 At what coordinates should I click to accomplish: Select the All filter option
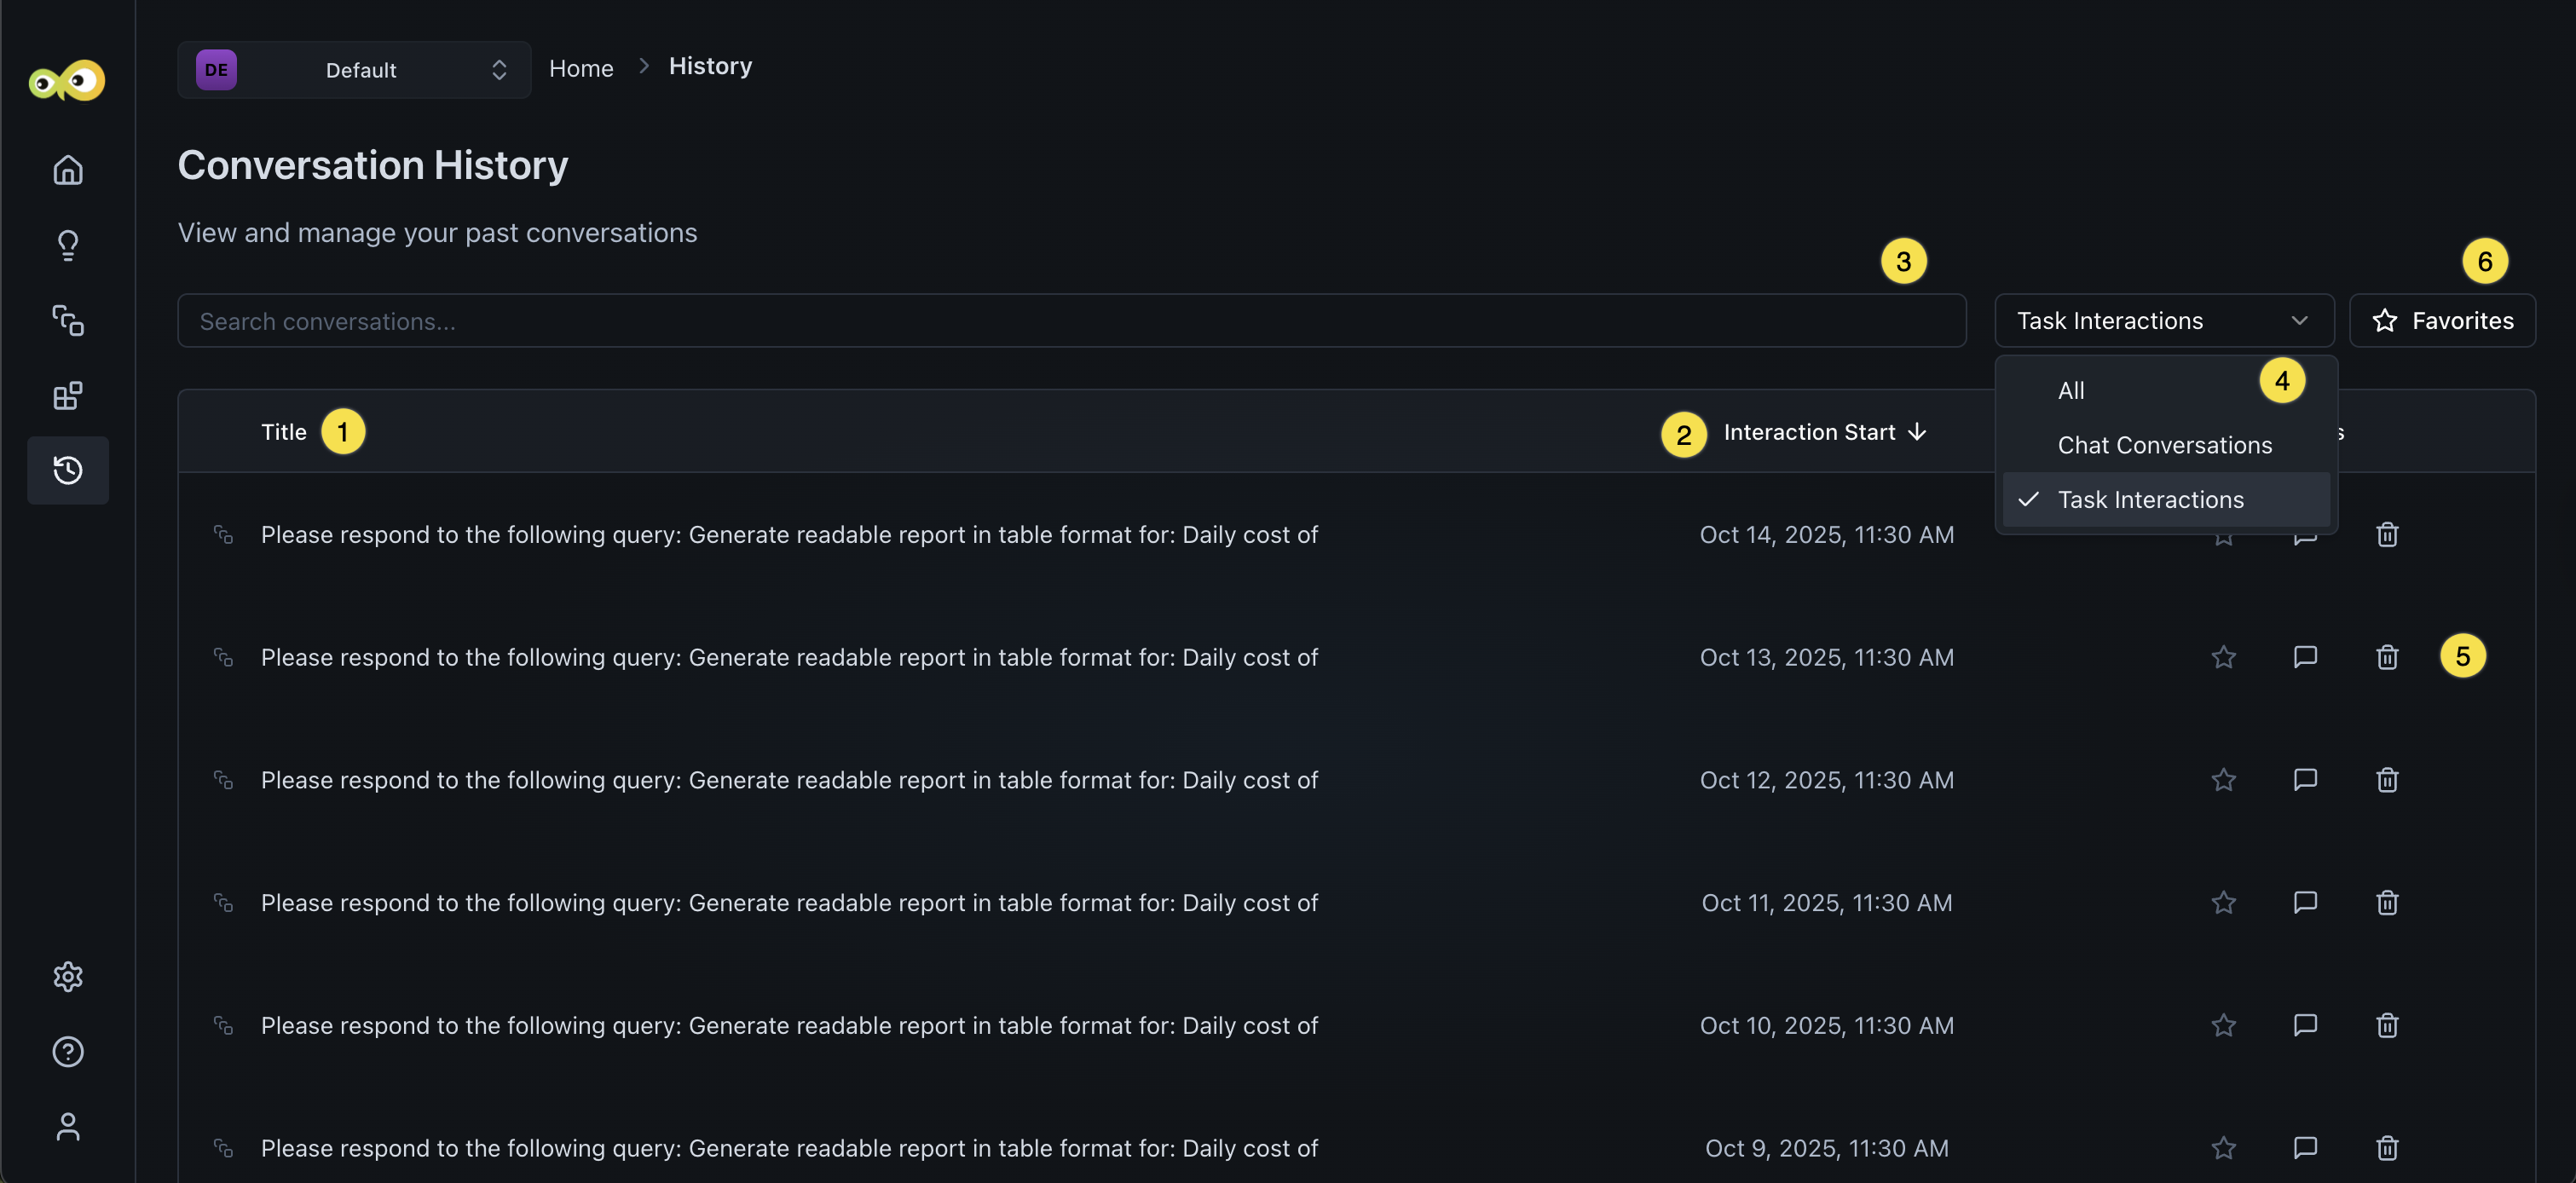click(2071, 391)
